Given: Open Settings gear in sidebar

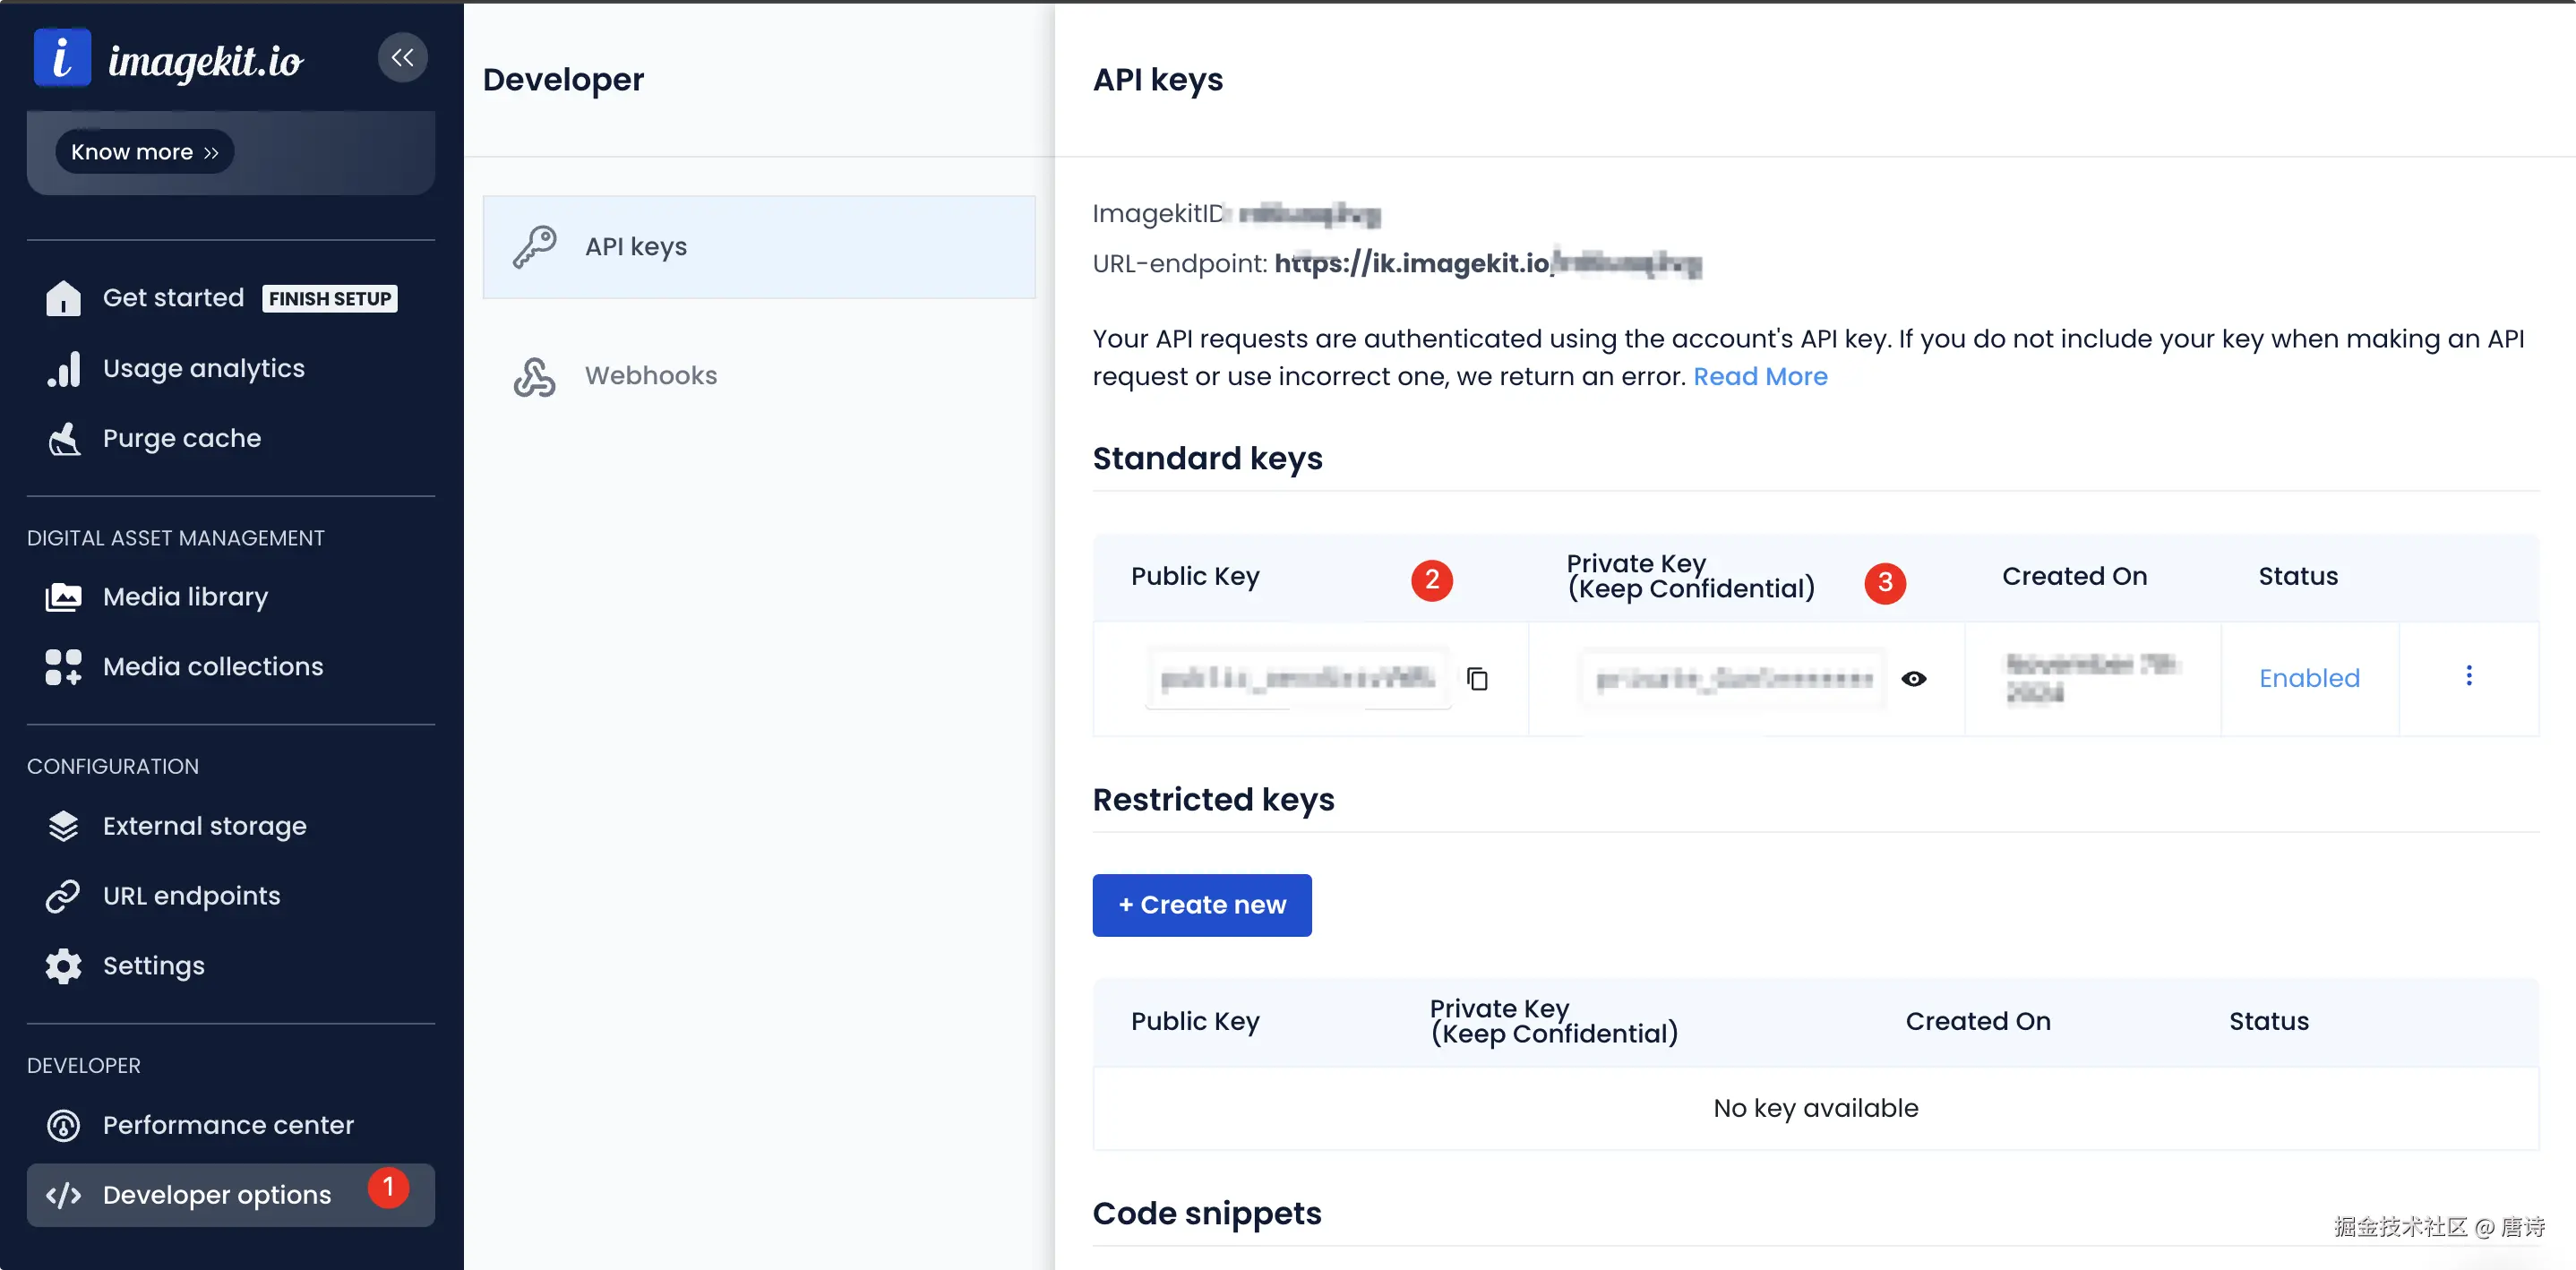Looking at the screenshot, I should pos(153,966).
